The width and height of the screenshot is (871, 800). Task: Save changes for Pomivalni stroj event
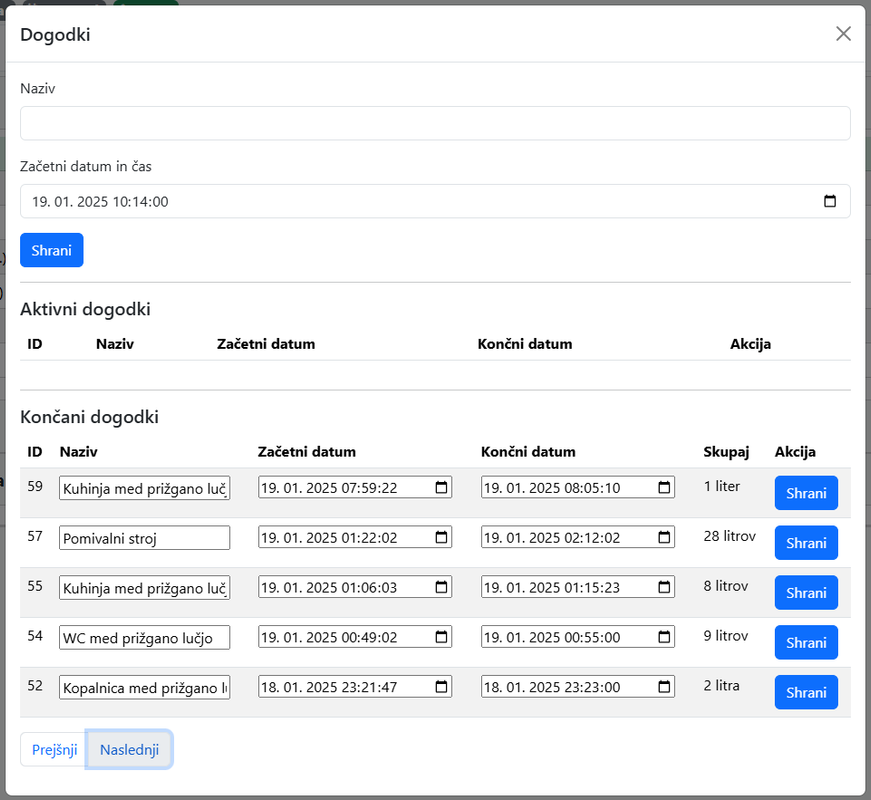tap(806, 543)
